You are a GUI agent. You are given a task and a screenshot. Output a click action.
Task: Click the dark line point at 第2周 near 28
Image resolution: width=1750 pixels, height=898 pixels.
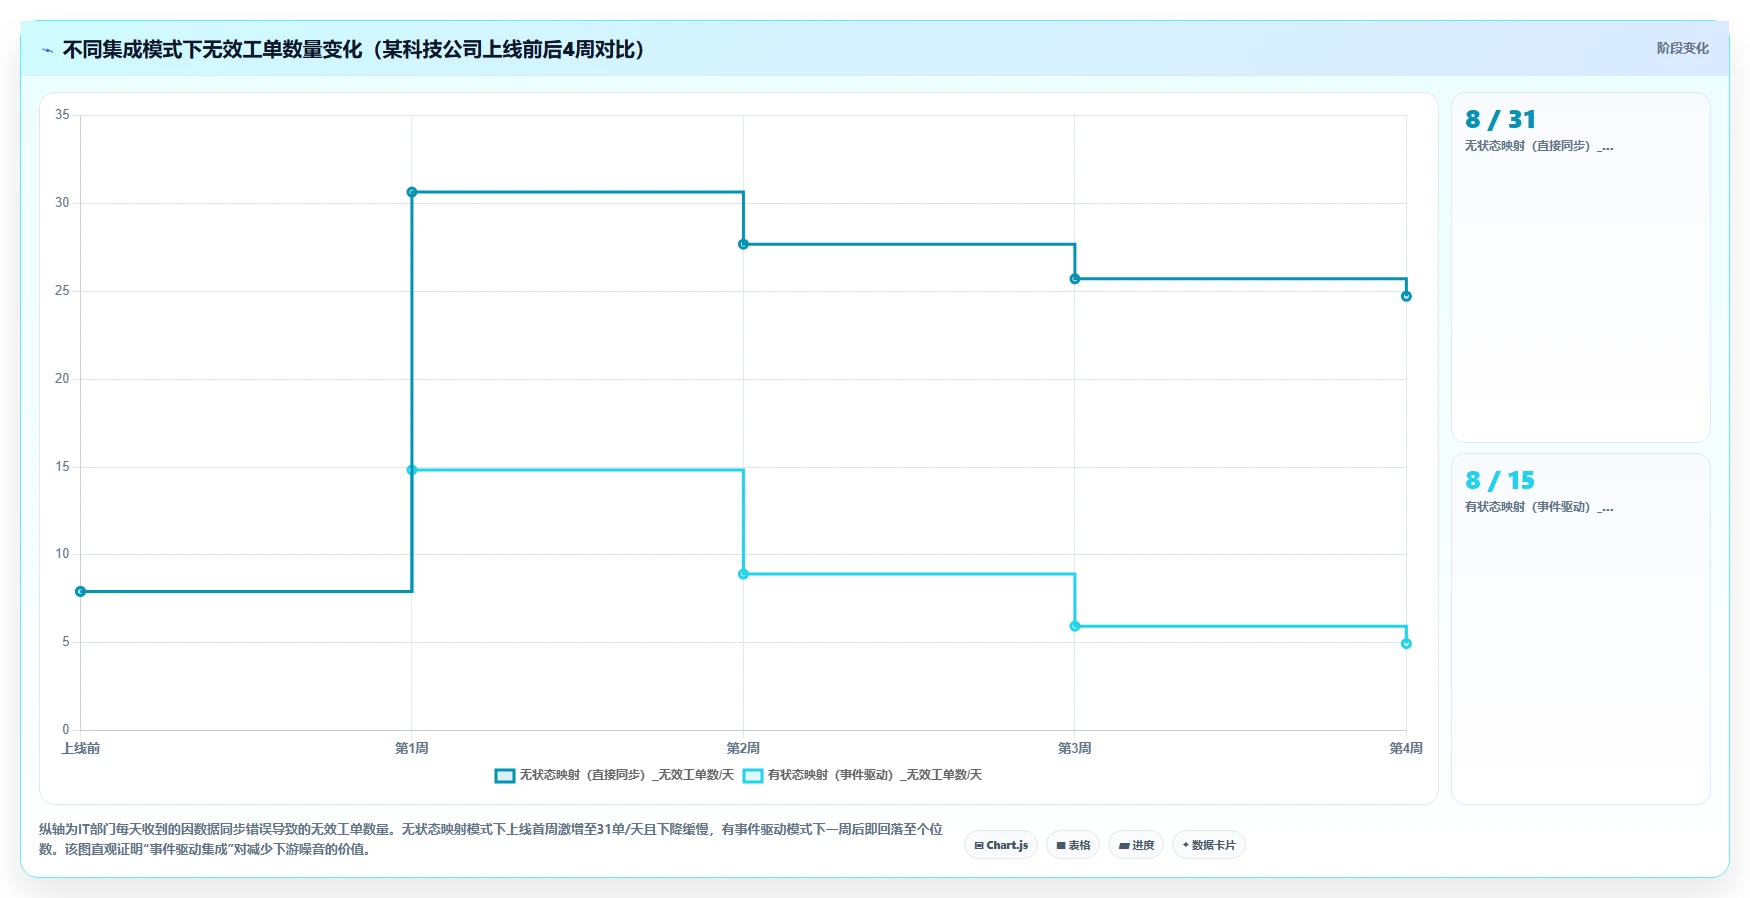743,244
